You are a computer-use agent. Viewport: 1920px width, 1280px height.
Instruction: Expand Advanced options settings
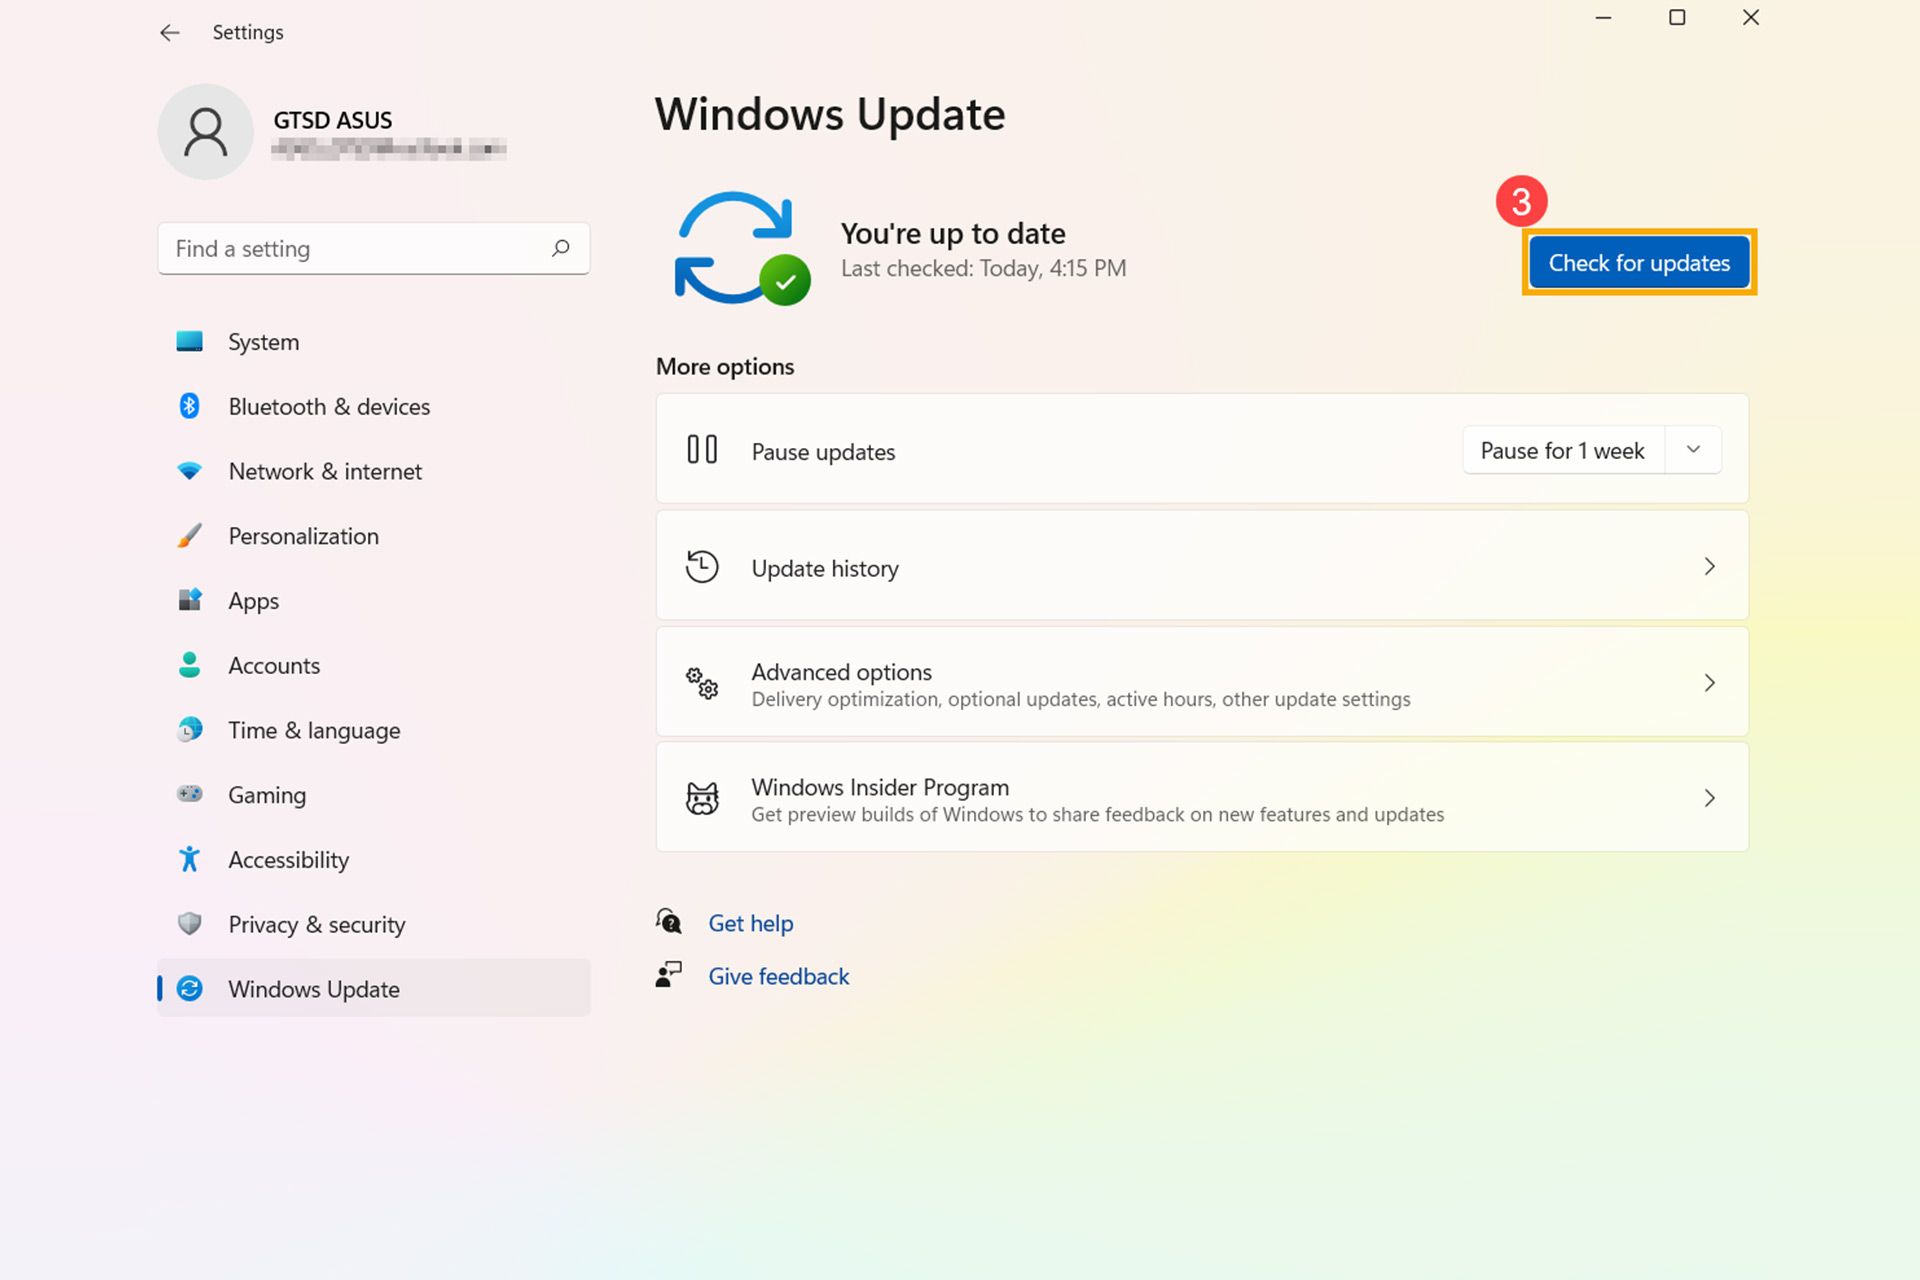click(1200, 682)
